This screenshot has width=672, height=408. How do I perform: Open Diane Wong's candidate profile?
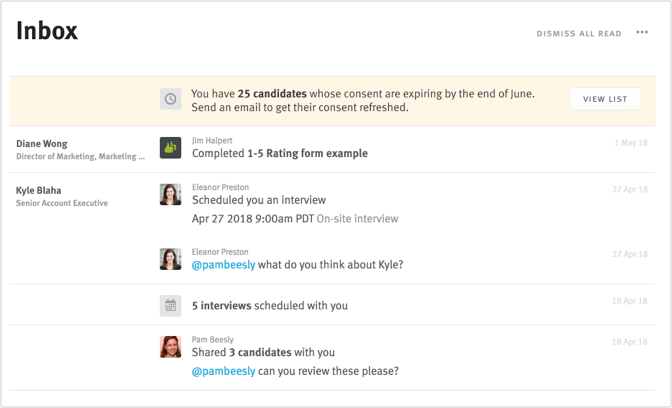[x=42, y=144]
